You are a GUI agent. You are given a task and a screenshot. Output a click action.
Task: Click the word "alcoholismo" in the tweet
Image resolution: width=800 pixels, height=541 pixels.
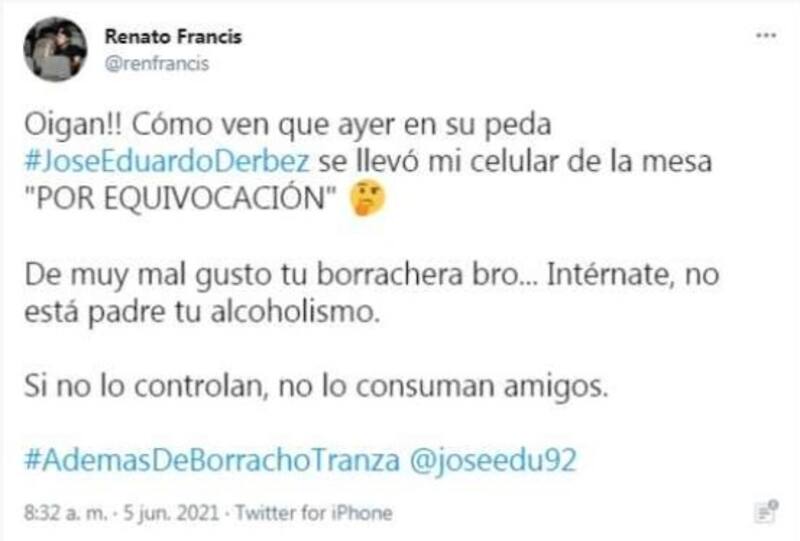pos(295,312)
